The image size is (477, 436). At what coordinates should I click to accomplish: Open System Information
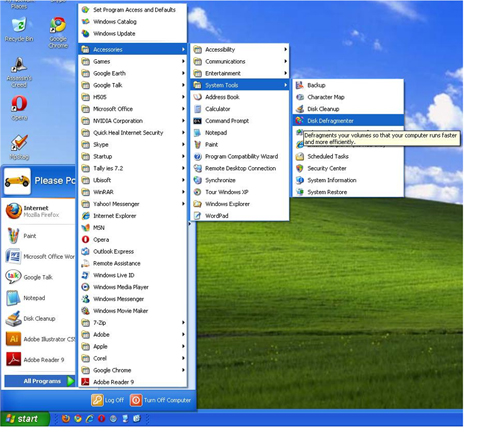[348, 180]
